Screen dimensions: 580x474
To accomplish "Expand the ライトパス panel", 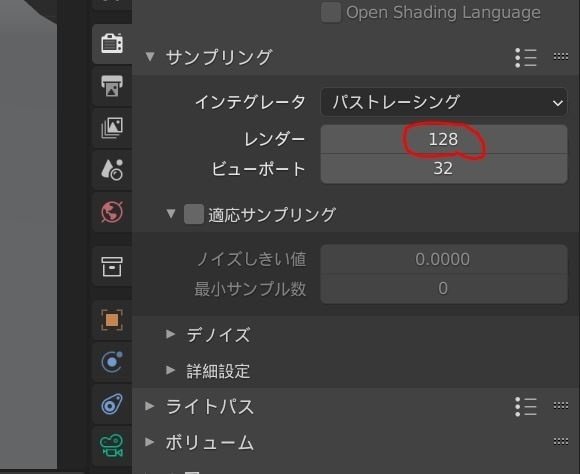I will tap(150, 406).
